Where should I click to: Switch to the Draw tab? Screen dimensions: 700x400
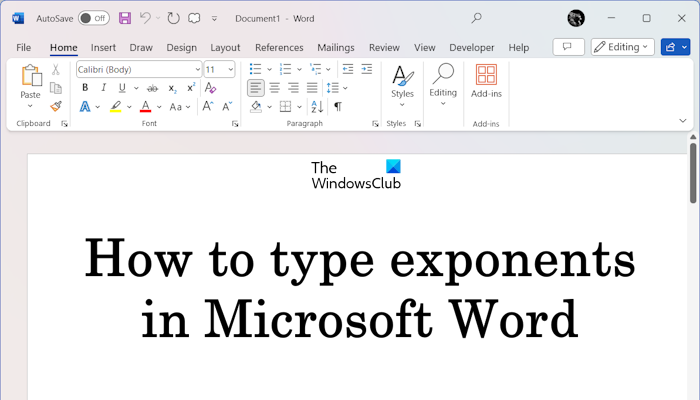tap(141, 47)
